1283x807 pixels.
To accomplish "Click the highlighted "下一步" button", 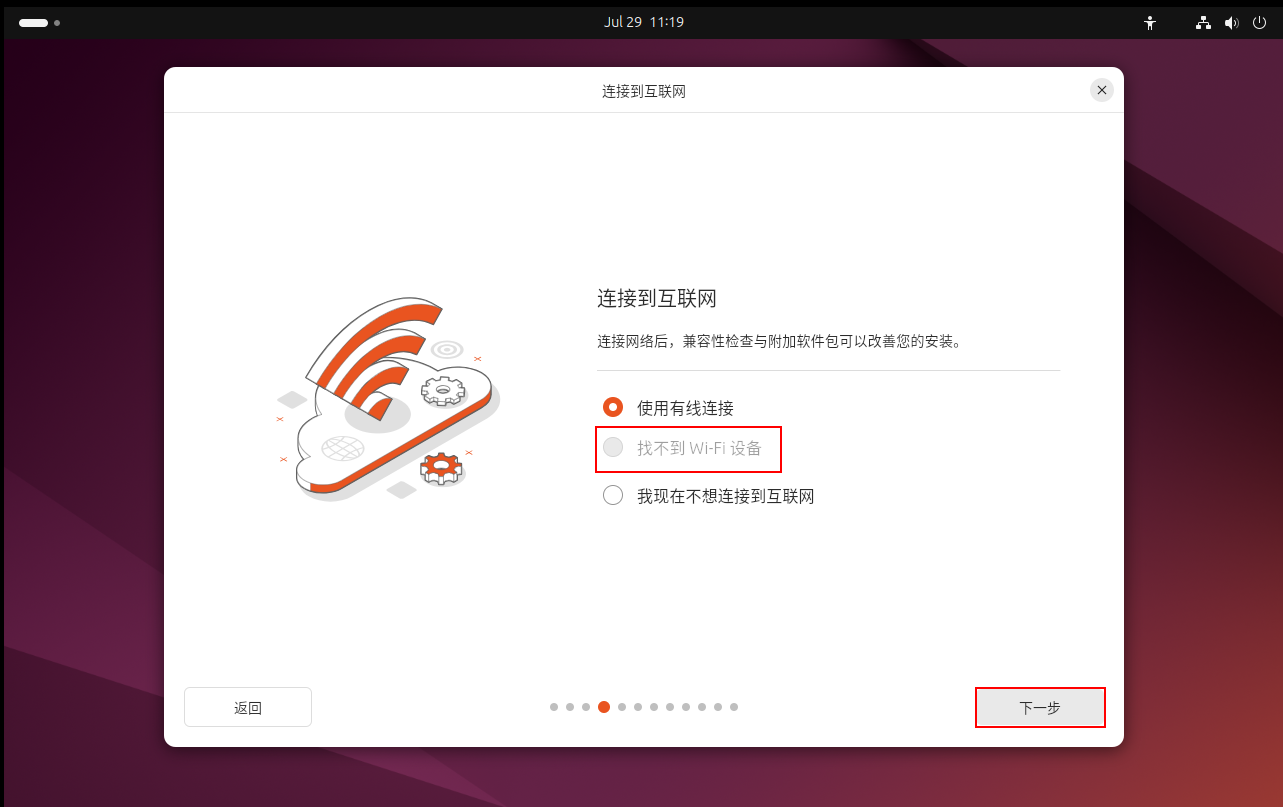I will pyautogui.click(x=1040, y=707).
